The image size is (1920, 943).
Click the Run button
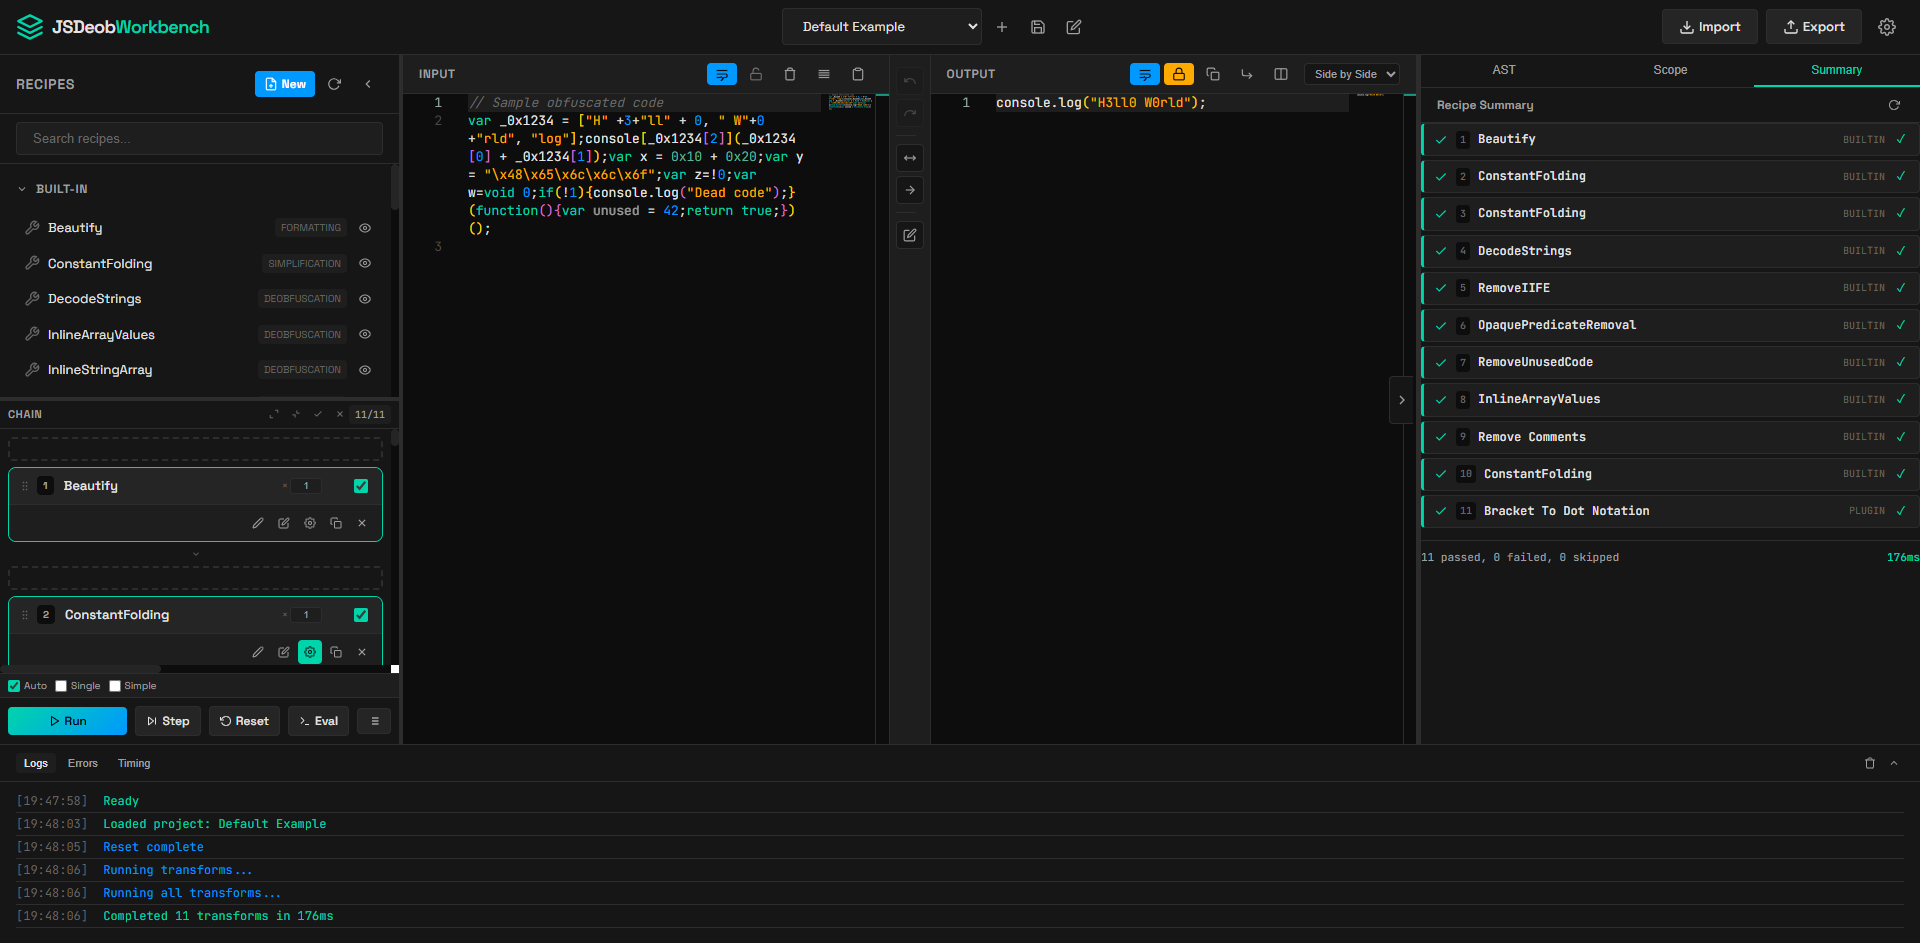coord(67,721)
